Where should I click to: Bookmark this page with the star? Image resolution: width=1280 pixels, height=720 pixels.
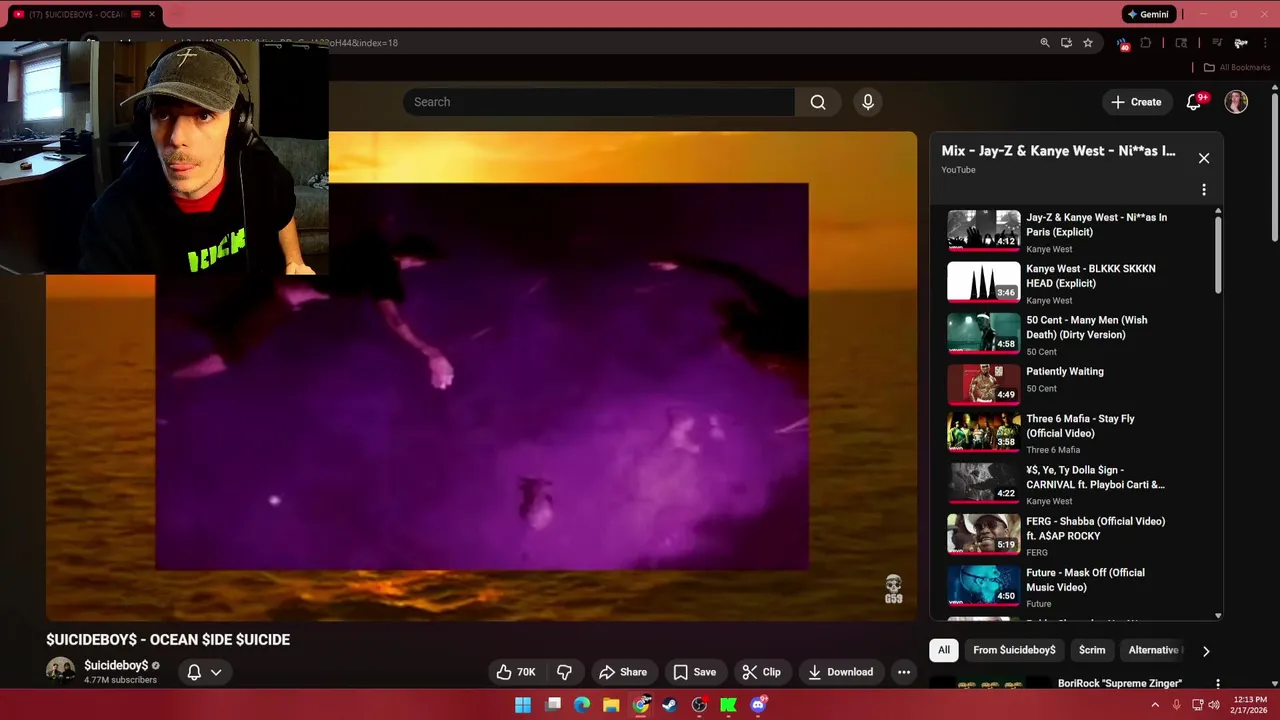1088,43
